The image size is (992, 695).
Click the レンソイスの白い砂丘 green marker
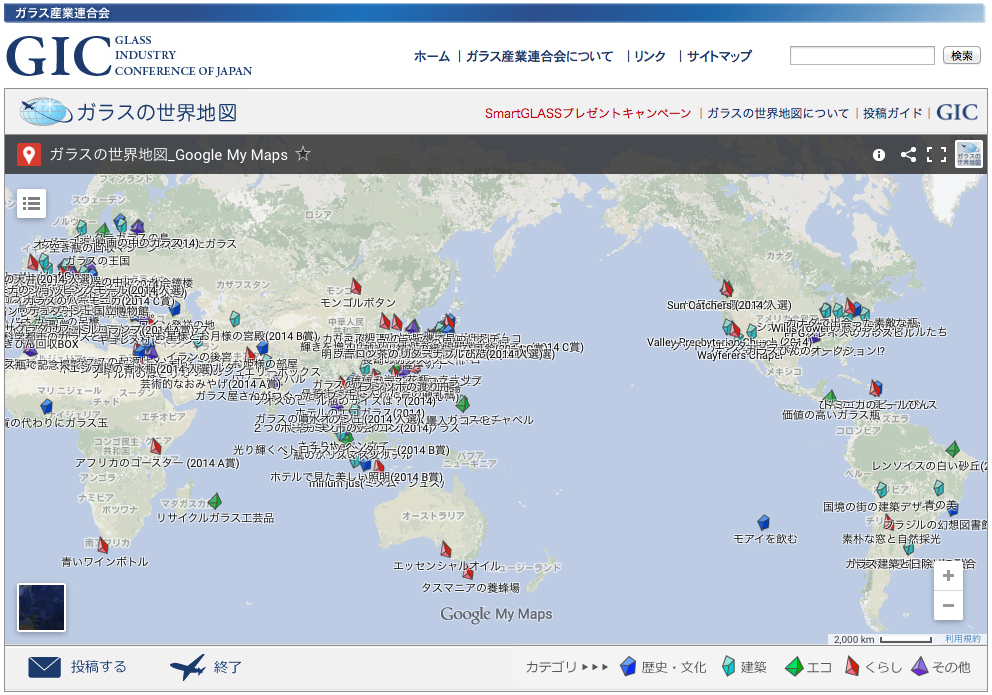pos(953,450)
